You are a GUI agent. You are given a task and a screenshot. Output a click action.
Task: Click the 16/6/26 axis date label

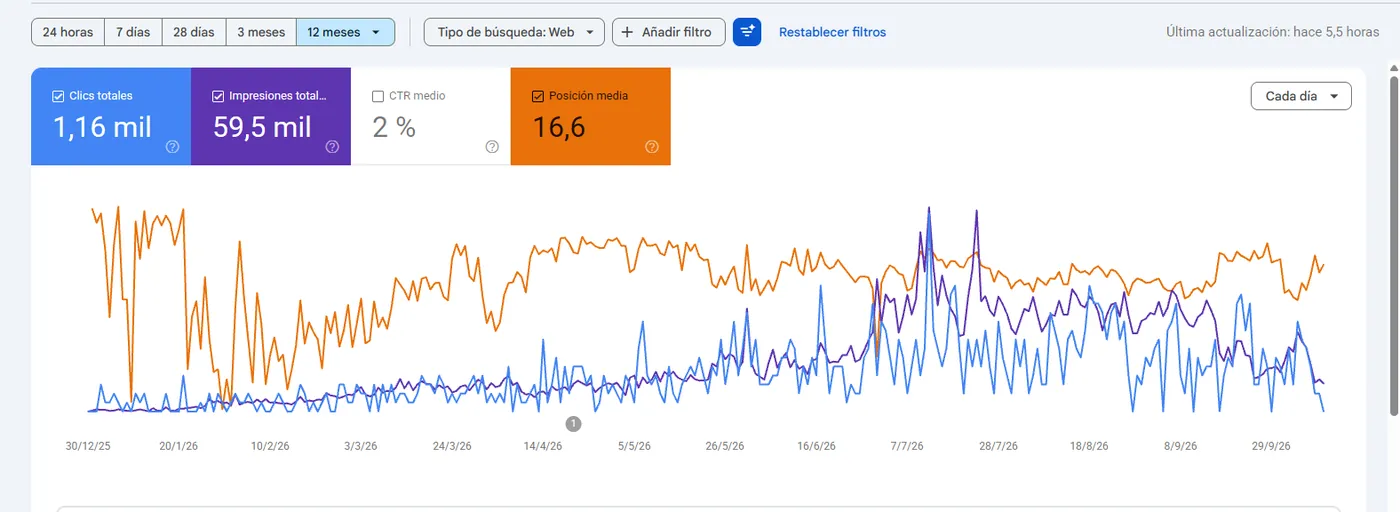click(816, 446)
